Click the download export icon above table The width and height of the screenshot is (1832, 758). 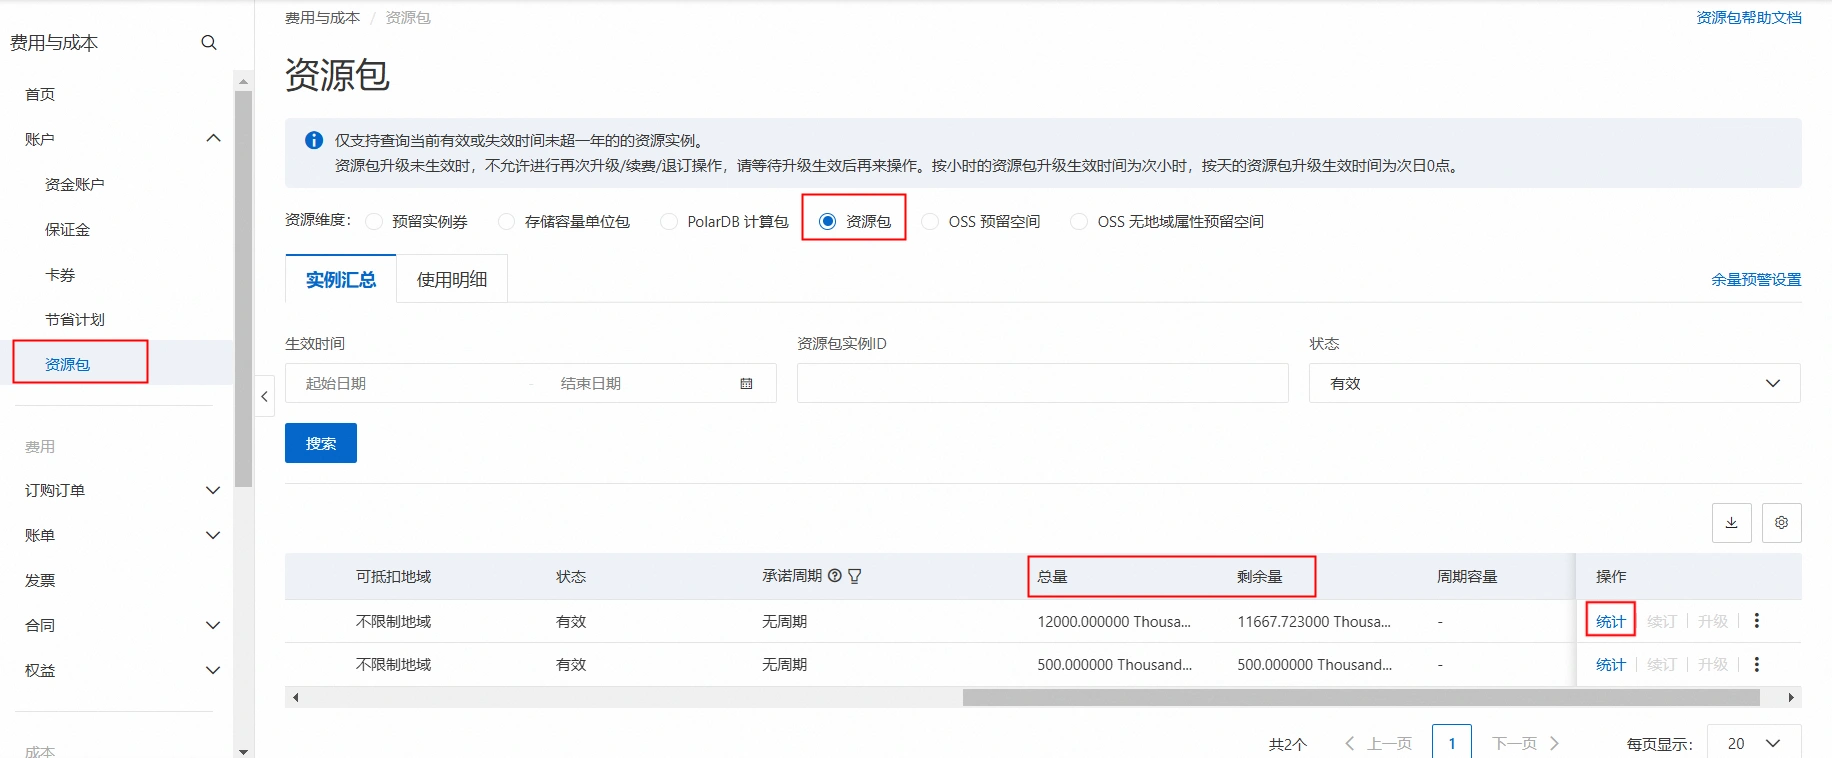[1732, 523]
